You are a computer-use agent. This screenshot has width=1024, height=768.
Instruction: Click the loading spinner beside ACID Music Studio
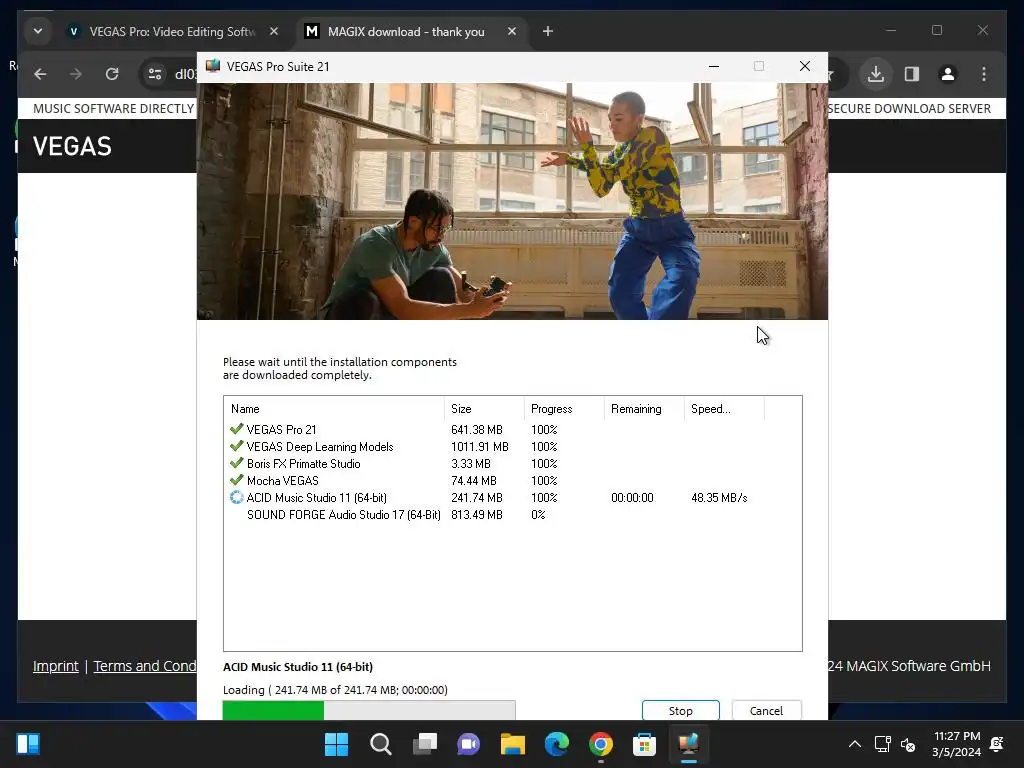coord(236,498)
